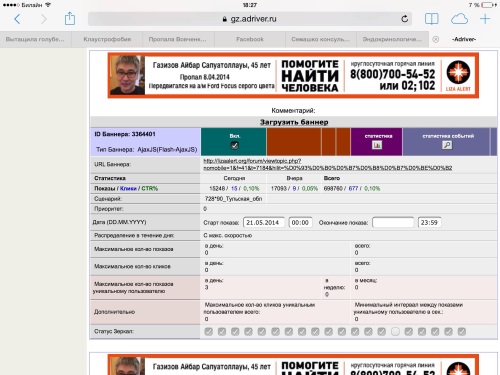The width and height of the screenshot is (500, 375).
Task: Click the hotline number 8(800)700-54-52
Action: (393, 74)
